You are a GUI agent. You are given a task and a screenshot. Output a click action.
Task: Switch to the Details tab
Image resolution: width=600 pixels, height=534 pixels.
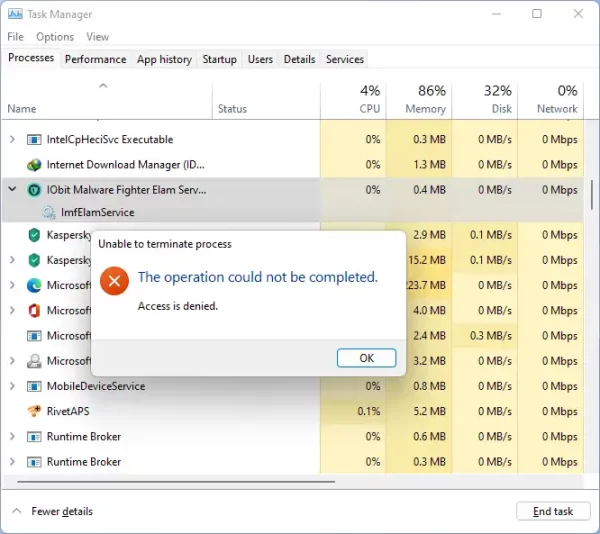tap(300, 59)
